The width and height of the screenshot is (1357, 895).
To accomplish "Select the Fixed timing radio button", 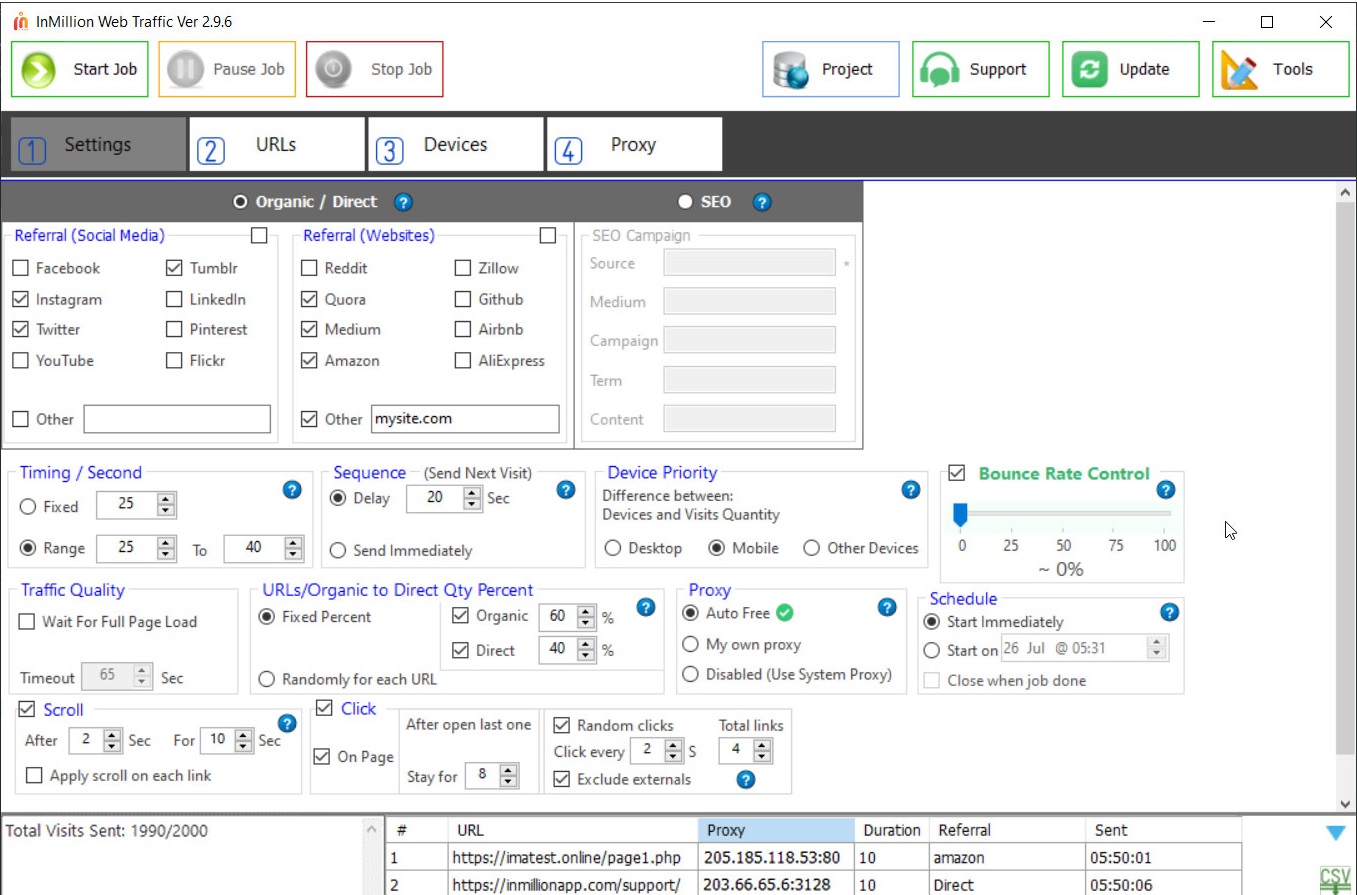I will 28,507.
